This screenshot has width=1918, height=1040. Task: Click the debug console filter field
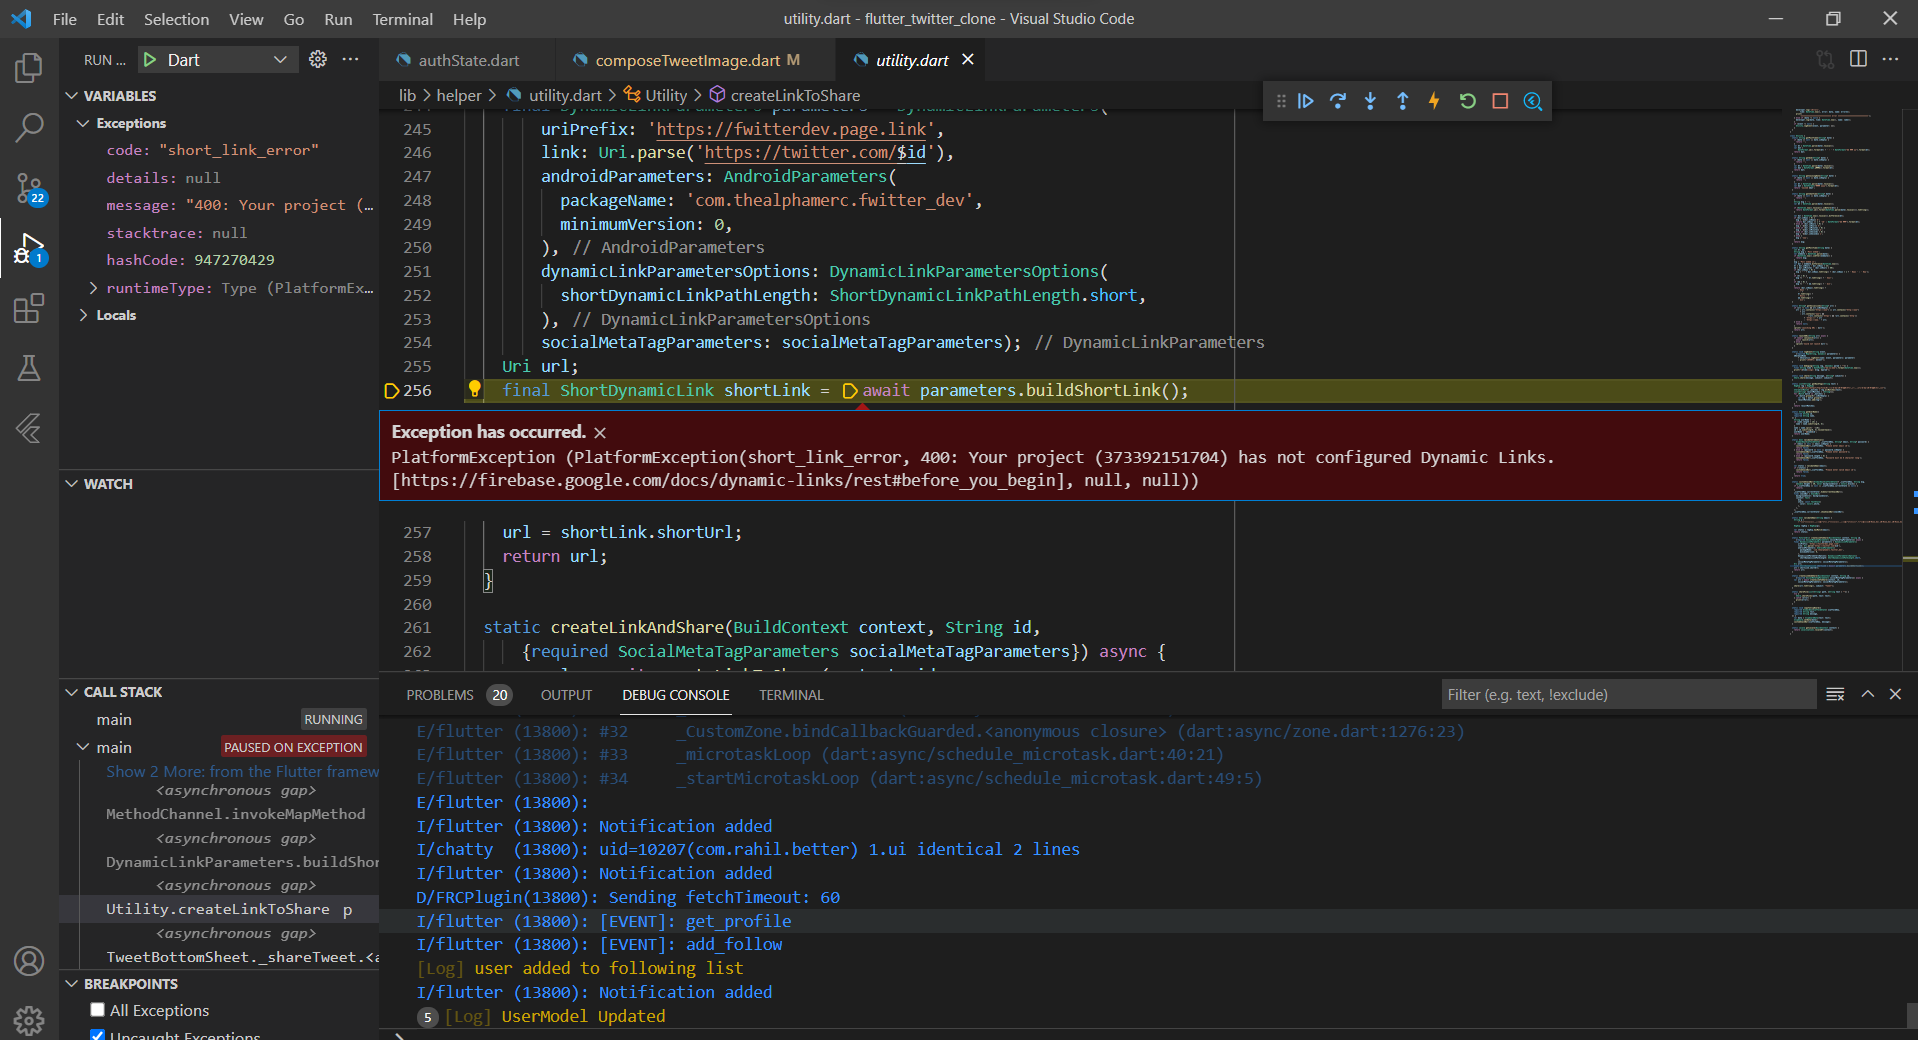(x=1628, y=694)
